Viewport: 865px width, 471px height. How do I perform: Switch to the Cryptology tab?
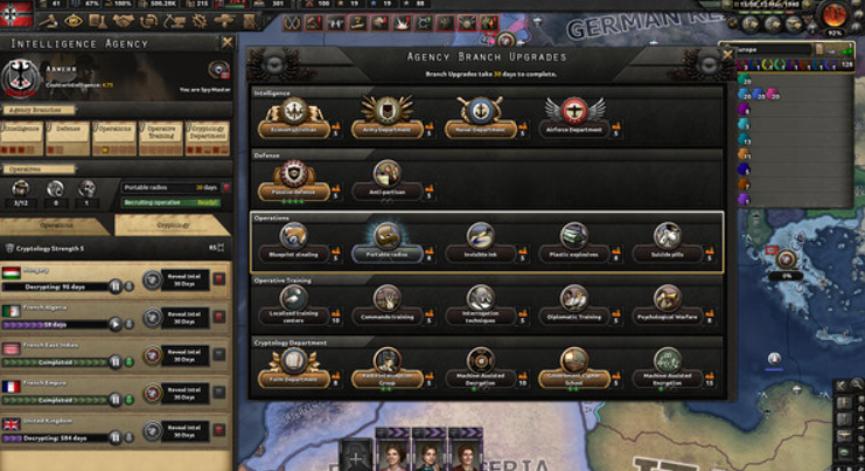click(172, 225)
